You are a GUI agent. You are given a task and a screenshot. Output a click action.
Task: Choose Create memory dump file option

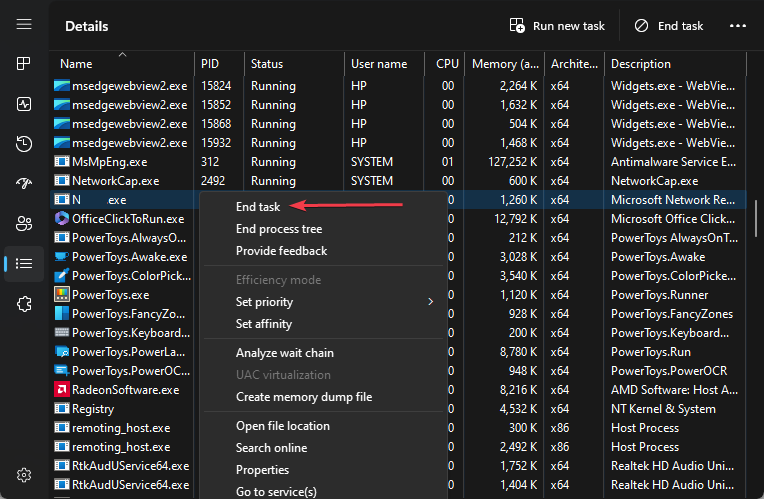[x=304, y=397]
